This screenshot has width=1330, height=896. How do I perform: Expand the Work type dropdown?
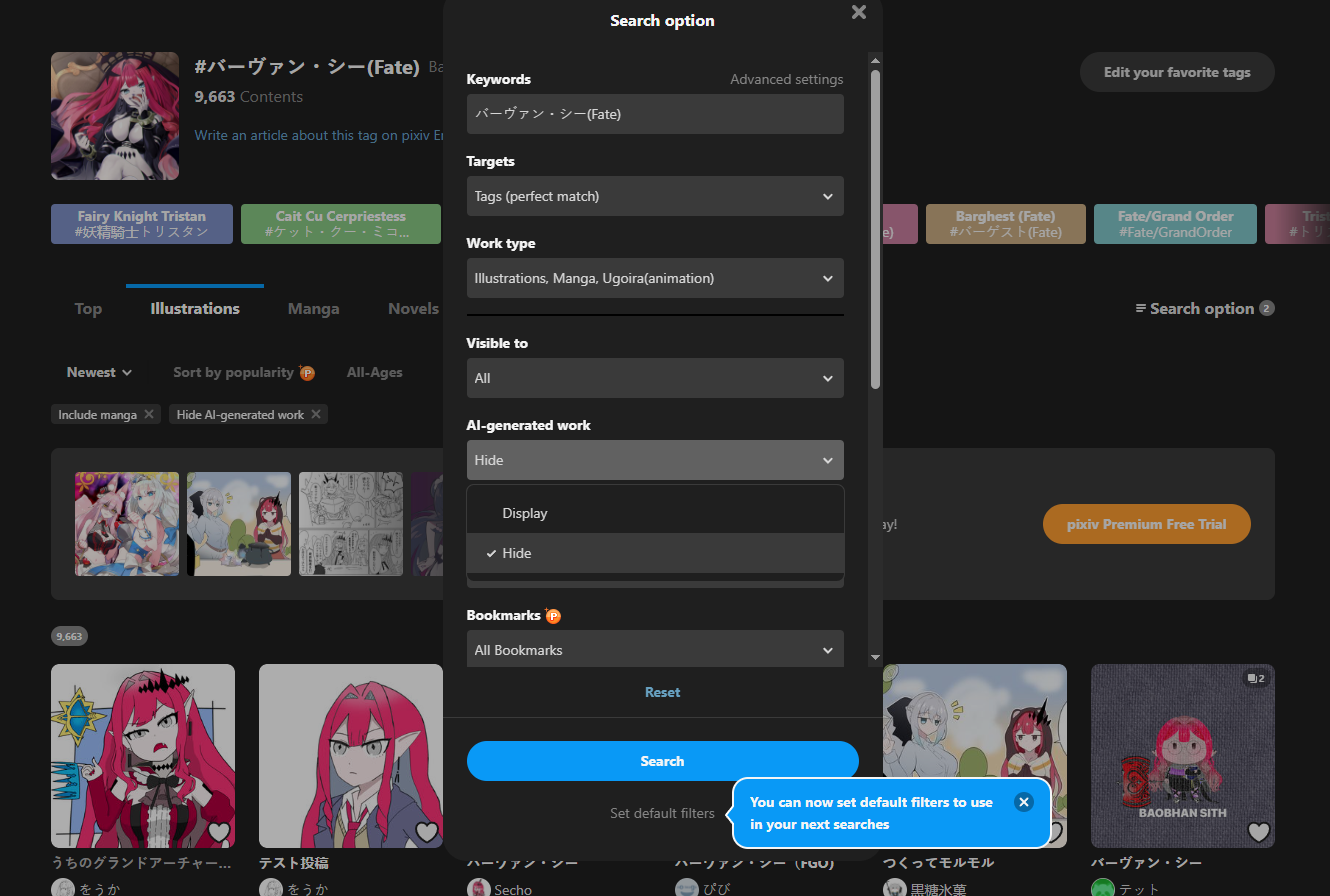(655, 278)
